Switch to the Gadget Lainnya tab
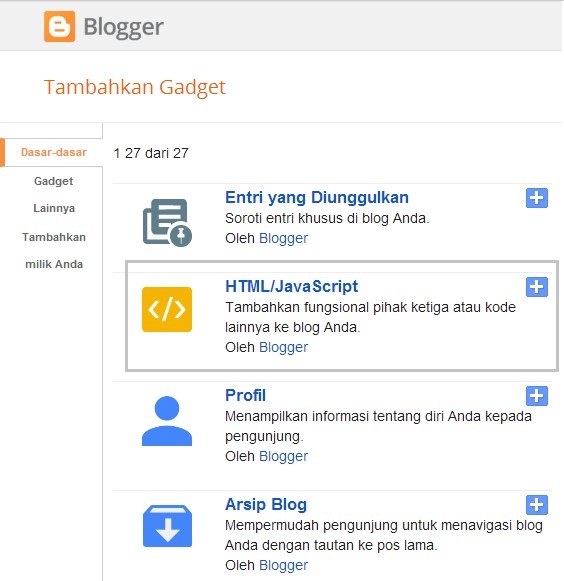This screenshot has width=564, height=581. pyautogui.click(x=54, y=195)
